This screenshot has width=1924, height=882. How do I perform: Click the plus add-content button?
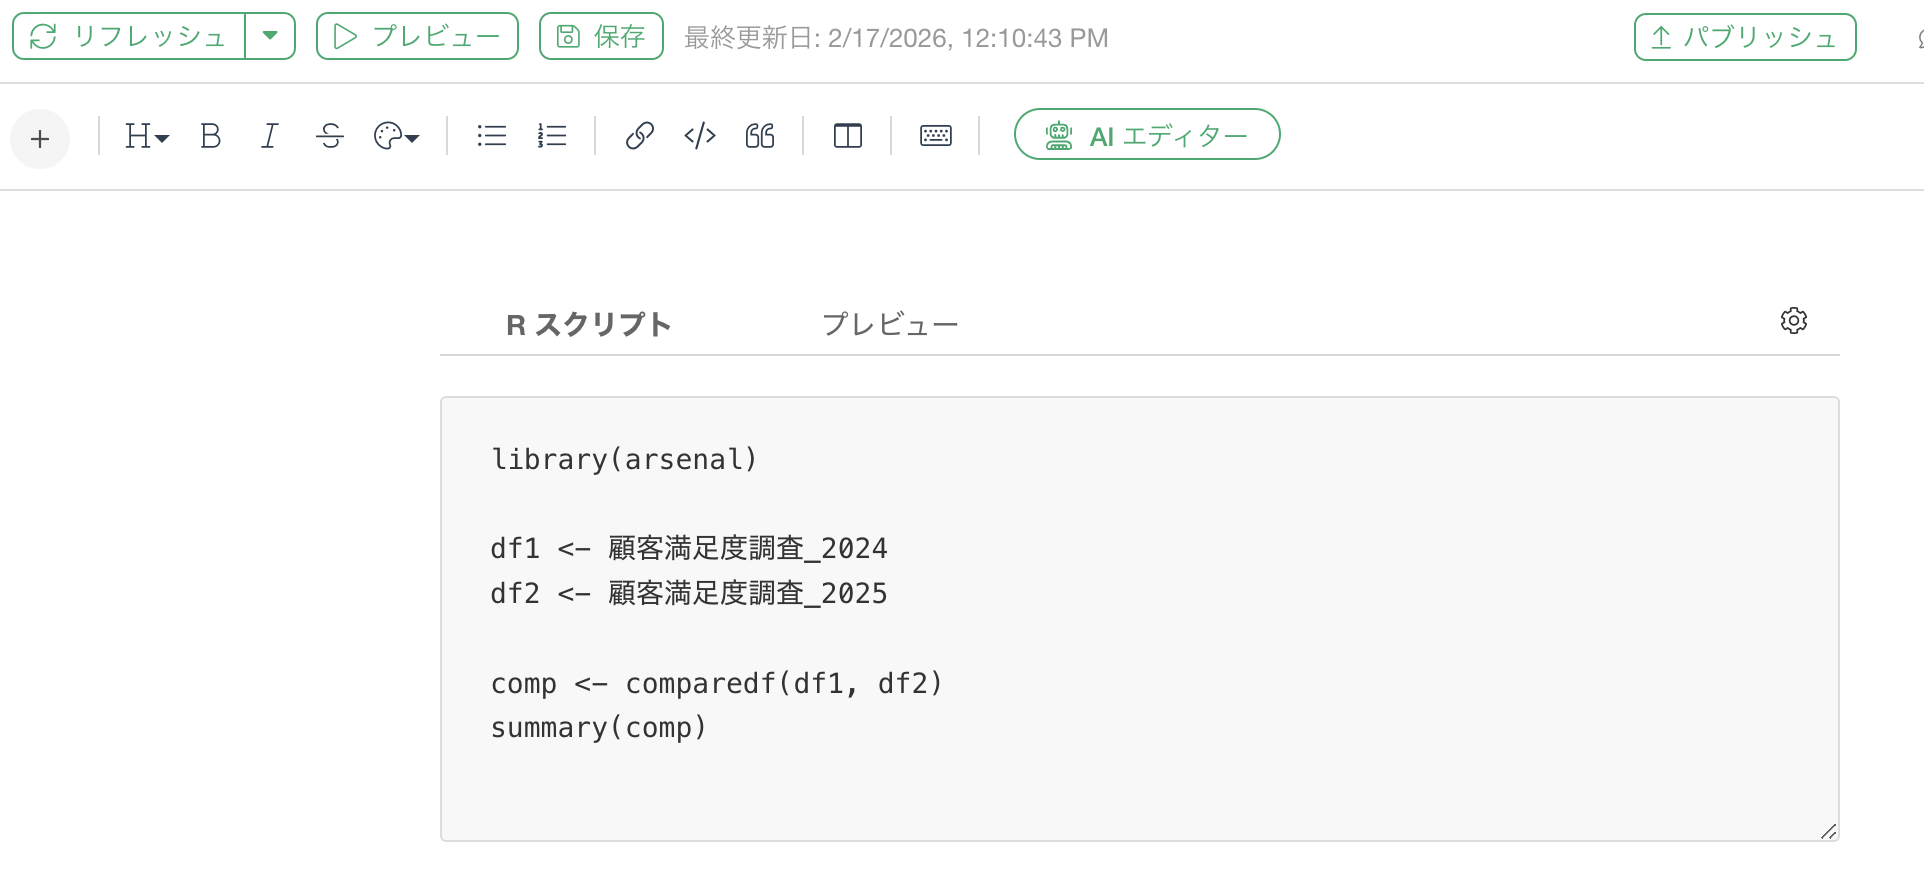(x=40, y=138)
